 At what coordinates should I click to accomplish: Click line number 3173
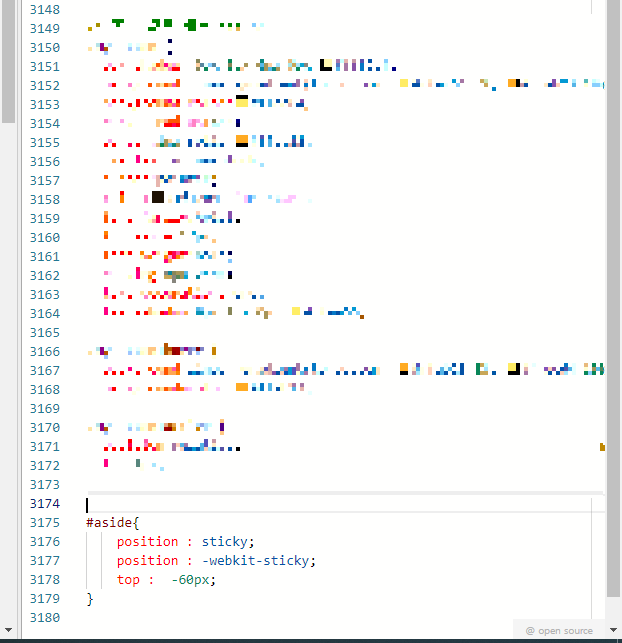click(45, 485)
